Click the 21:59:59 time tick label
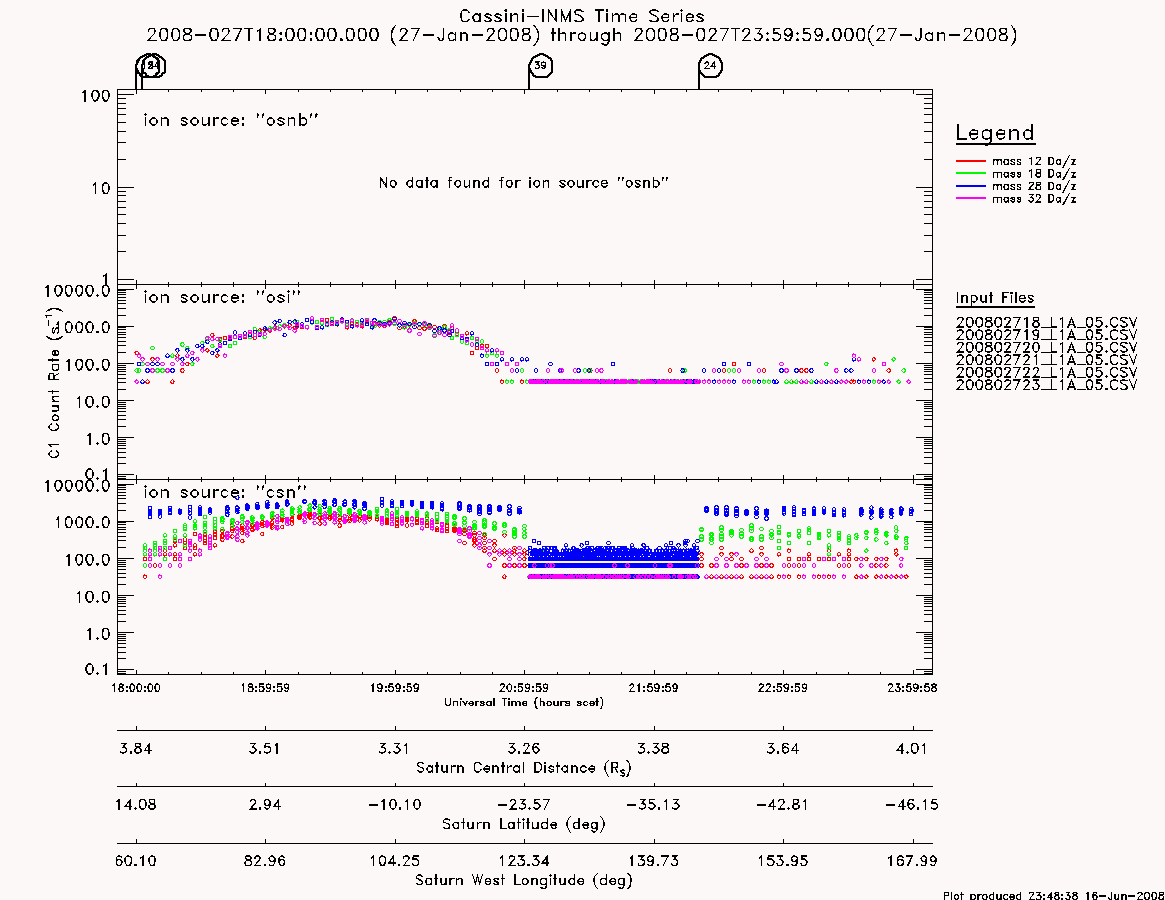This screenshot has width=1165, height=900. (x=653, y=688)
